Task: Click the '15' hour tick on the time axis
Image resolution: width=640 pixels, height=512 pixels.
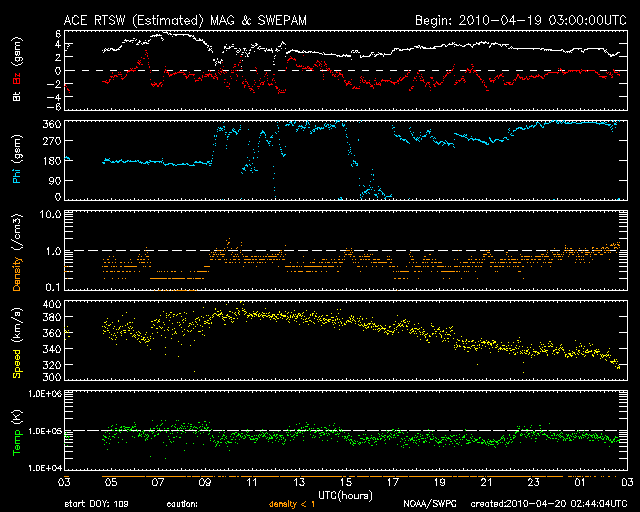Action: [346, 482]
